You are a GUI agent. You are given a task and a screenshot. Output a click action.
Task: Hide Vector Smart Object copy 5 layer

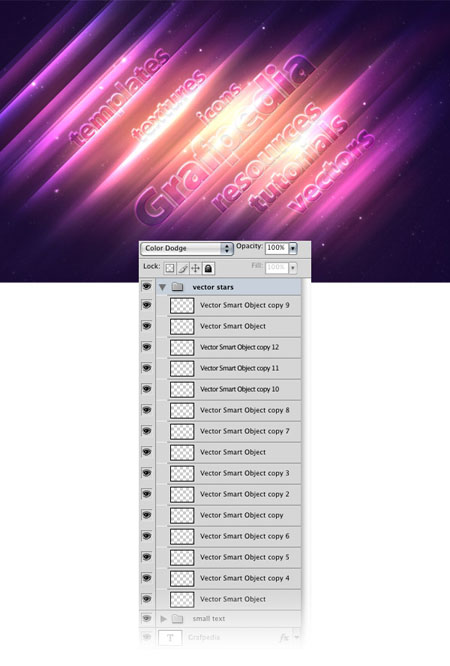(147, 557)
